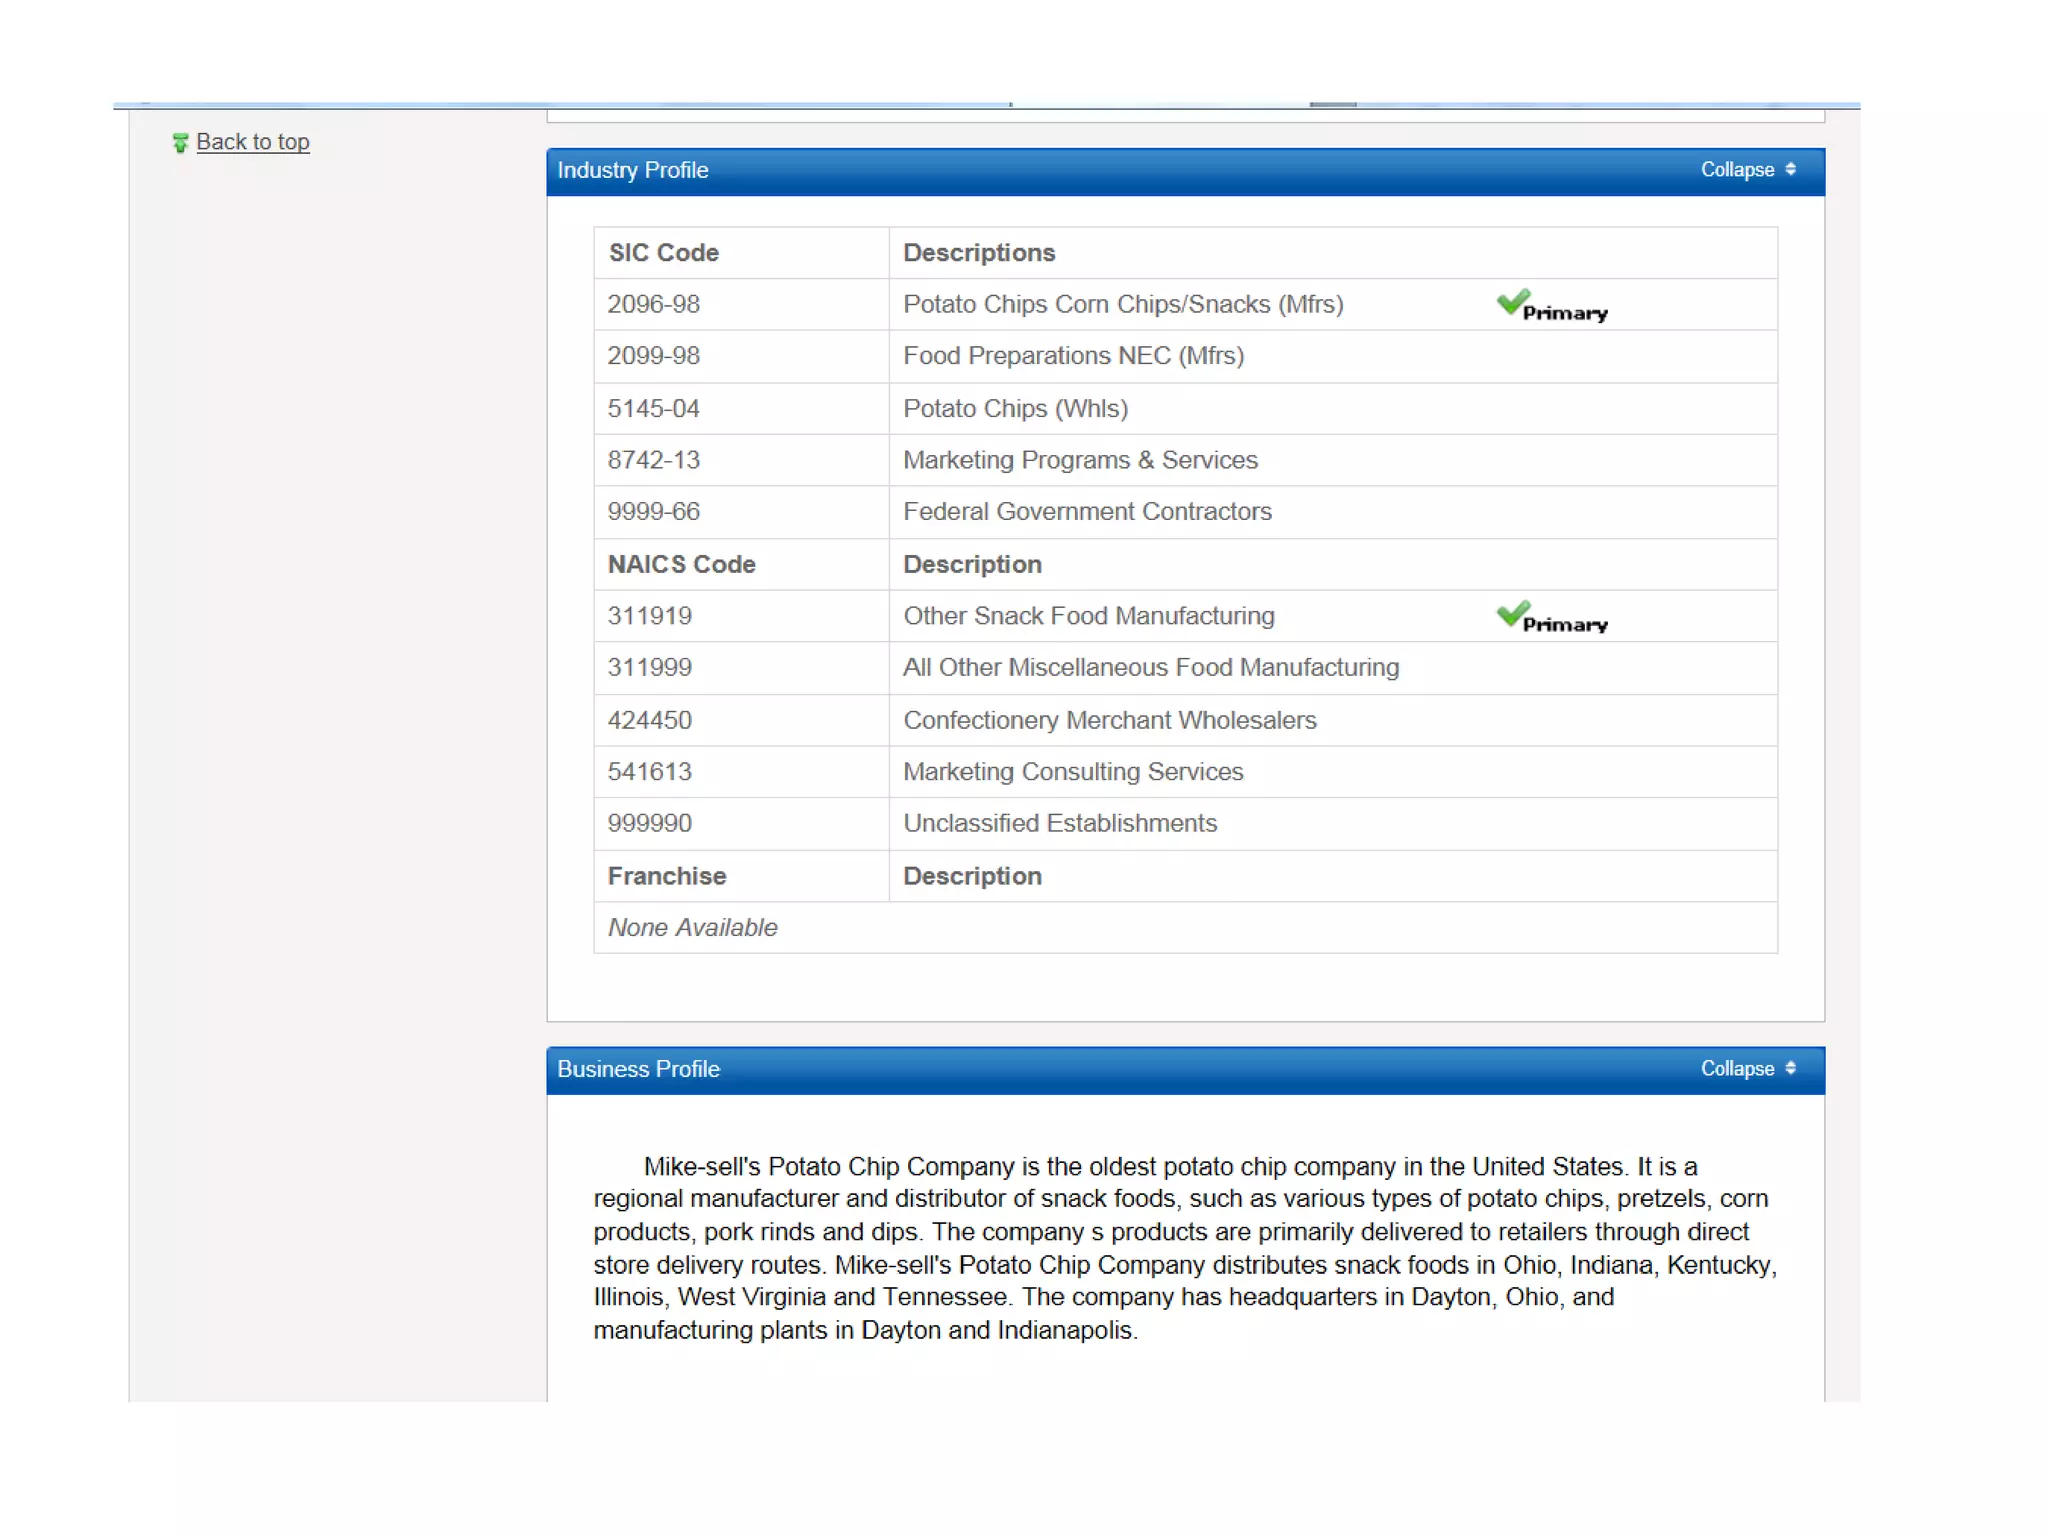This screenshot has height=1536, width=2048.
Task: Click Marketing Programs & Services description
Action: point(1080,460)
